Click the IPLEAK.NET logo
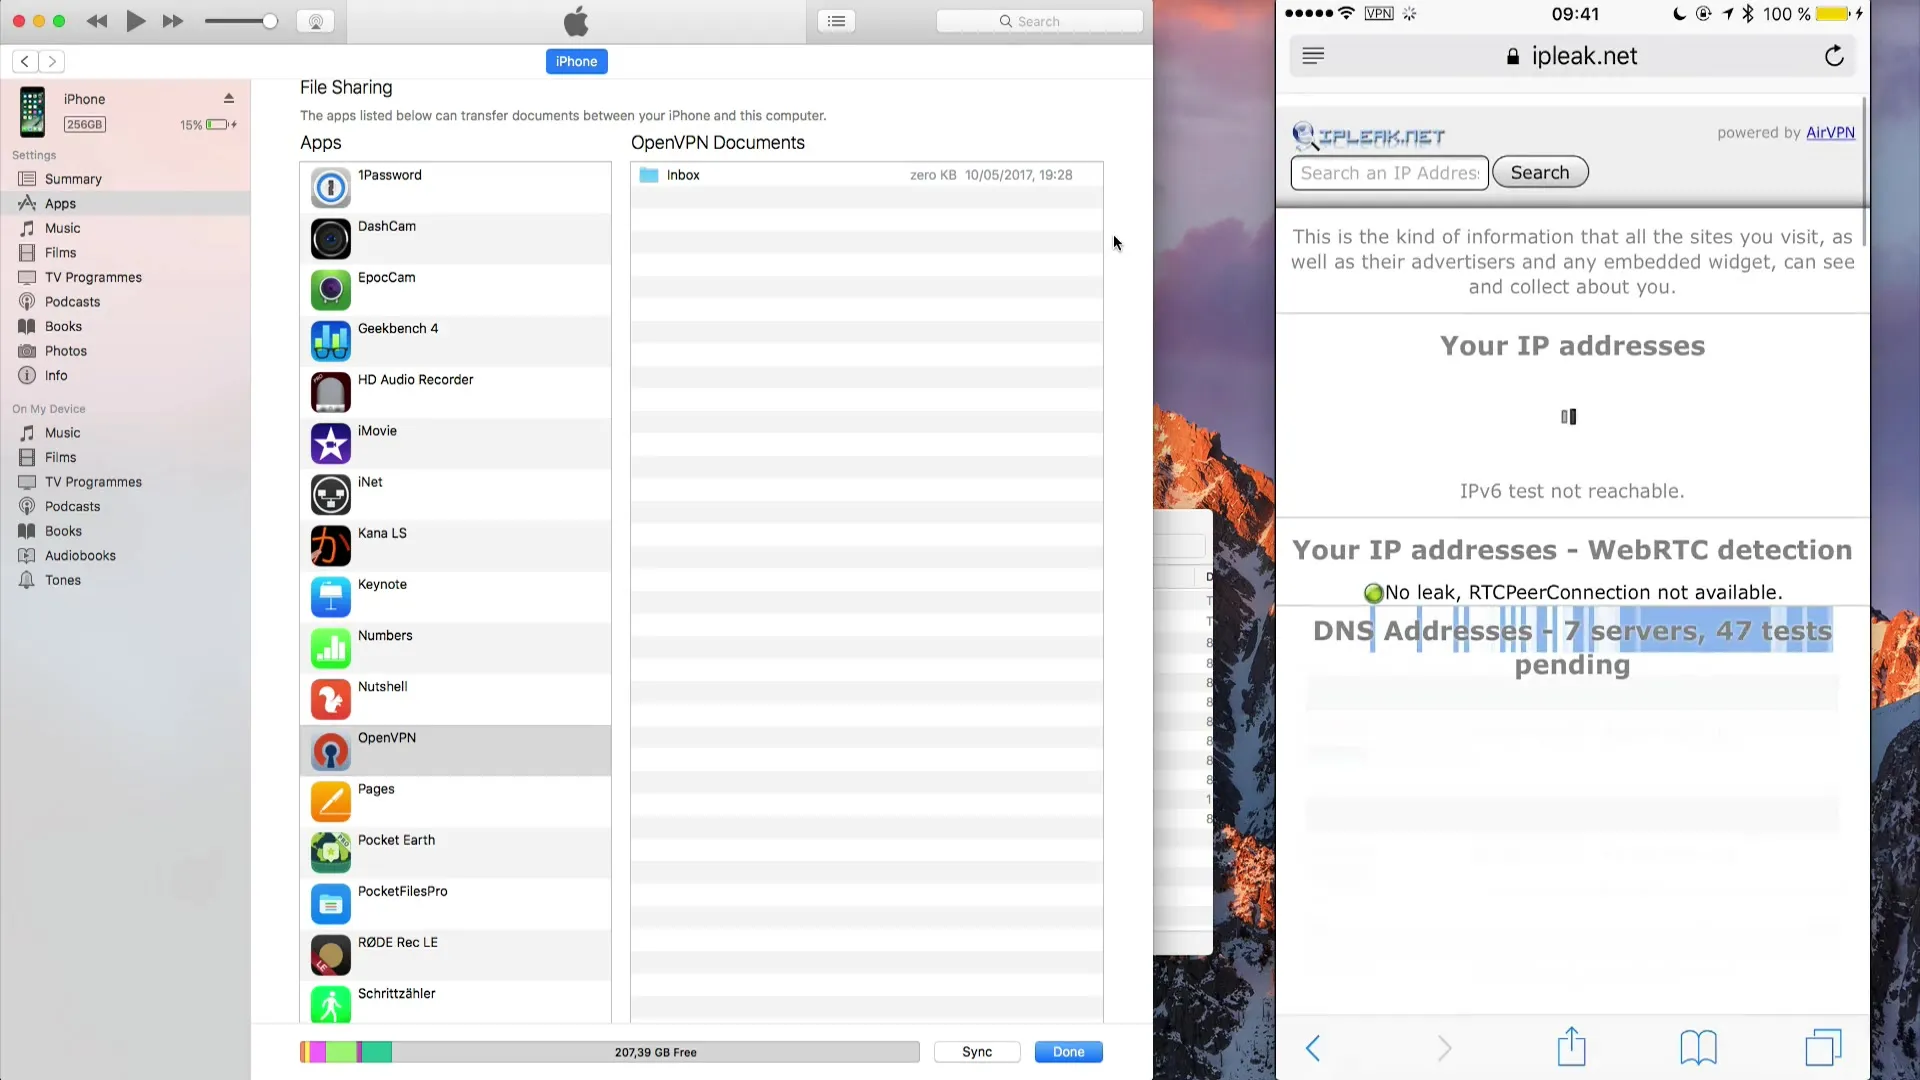 click(1368, 136)
